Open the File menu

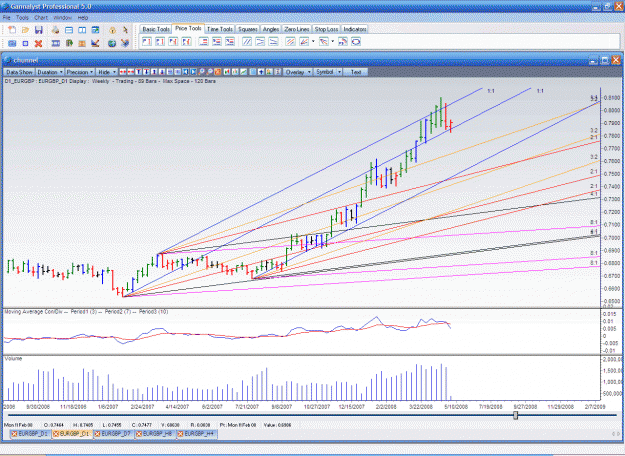[x=7, y=18]
